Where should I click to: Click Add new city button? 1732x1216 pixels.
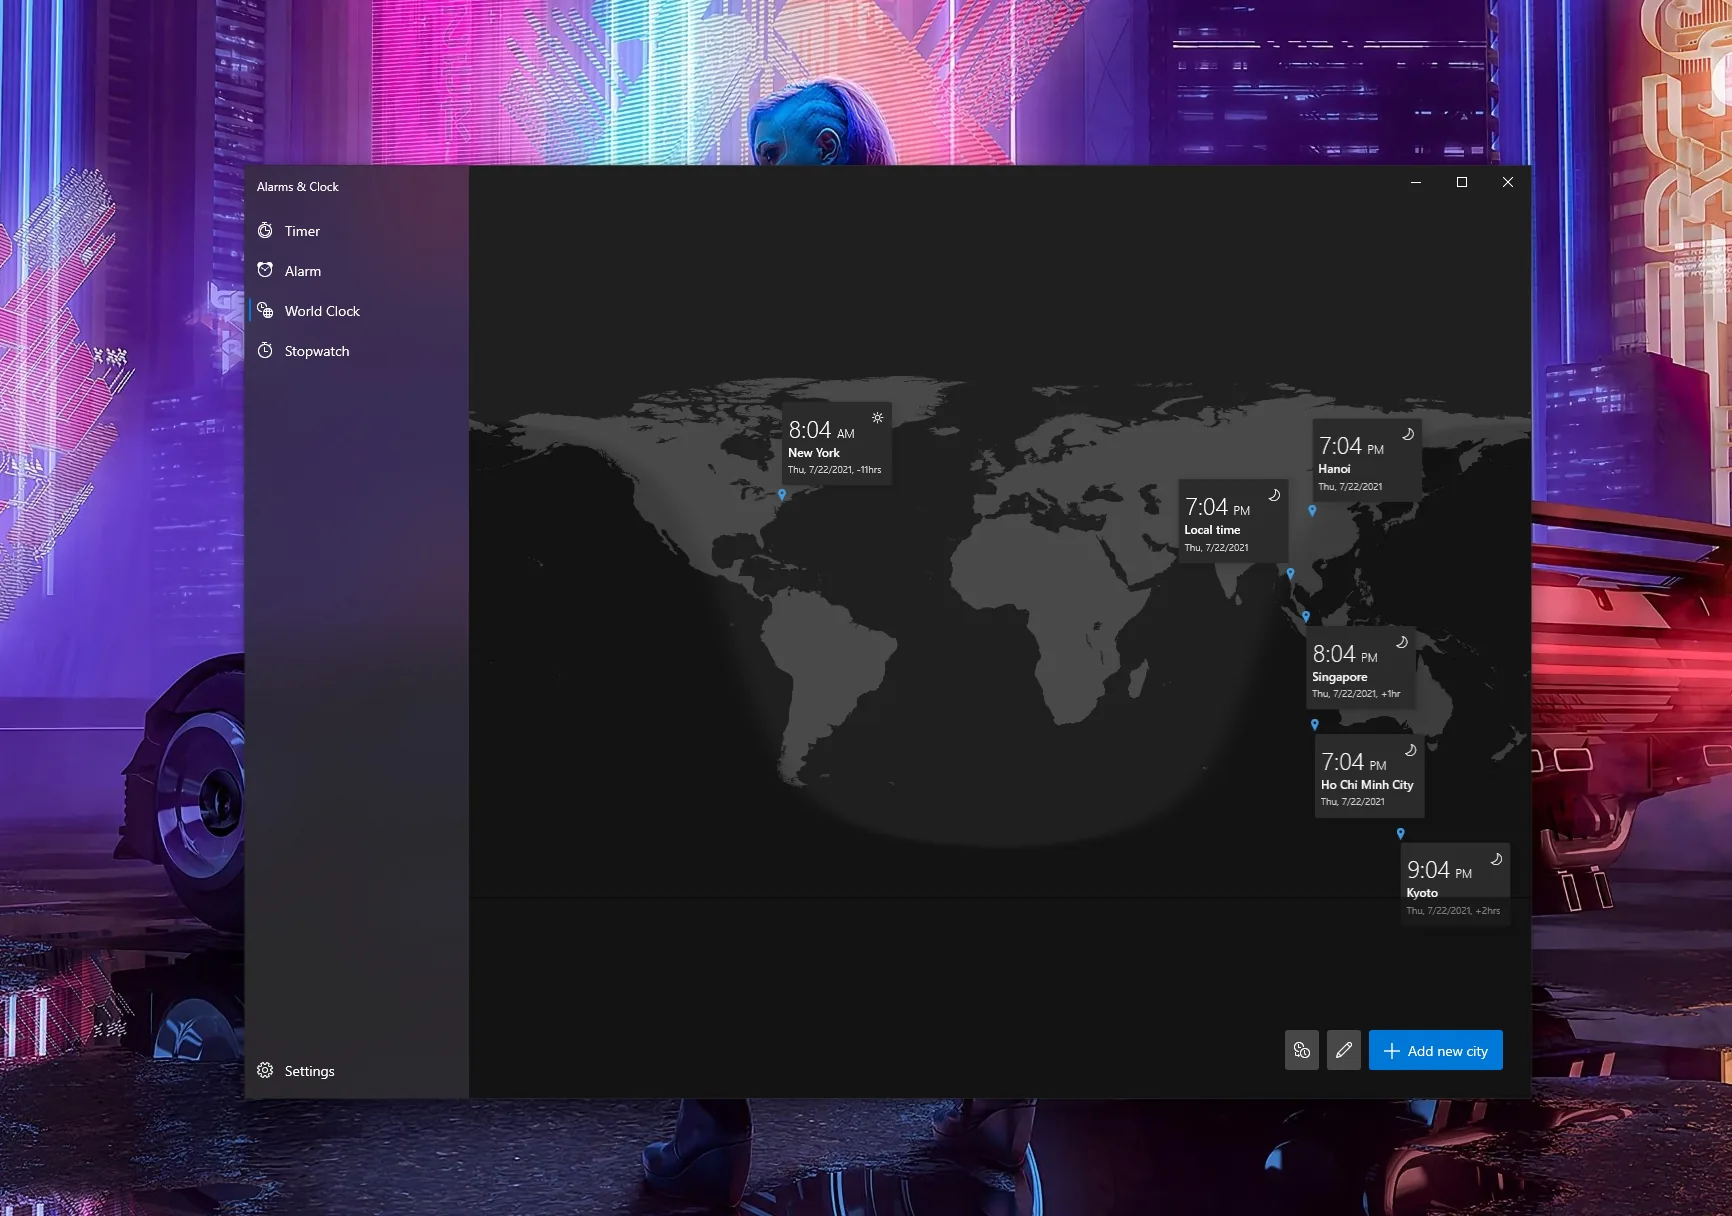1436,1050
